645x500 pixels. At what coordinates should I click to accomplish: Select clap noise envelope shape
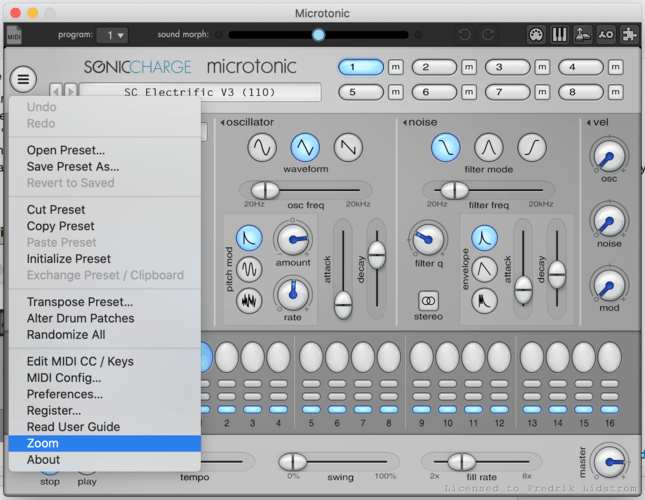tap(485, 301)
